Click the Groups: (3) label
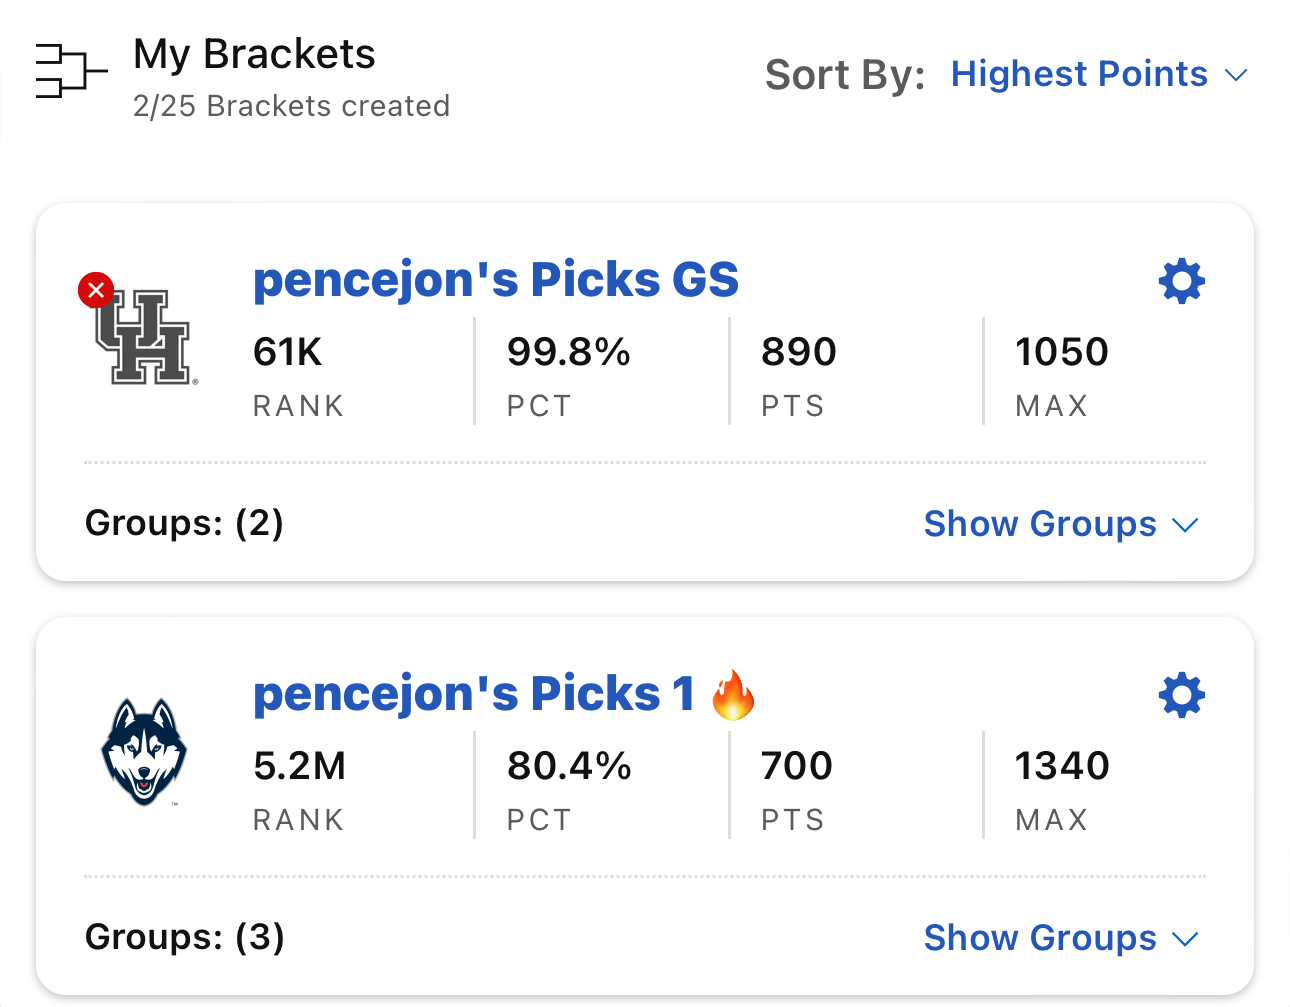Viewport: 1290px width, 1007px height. (x=185, y=938)
